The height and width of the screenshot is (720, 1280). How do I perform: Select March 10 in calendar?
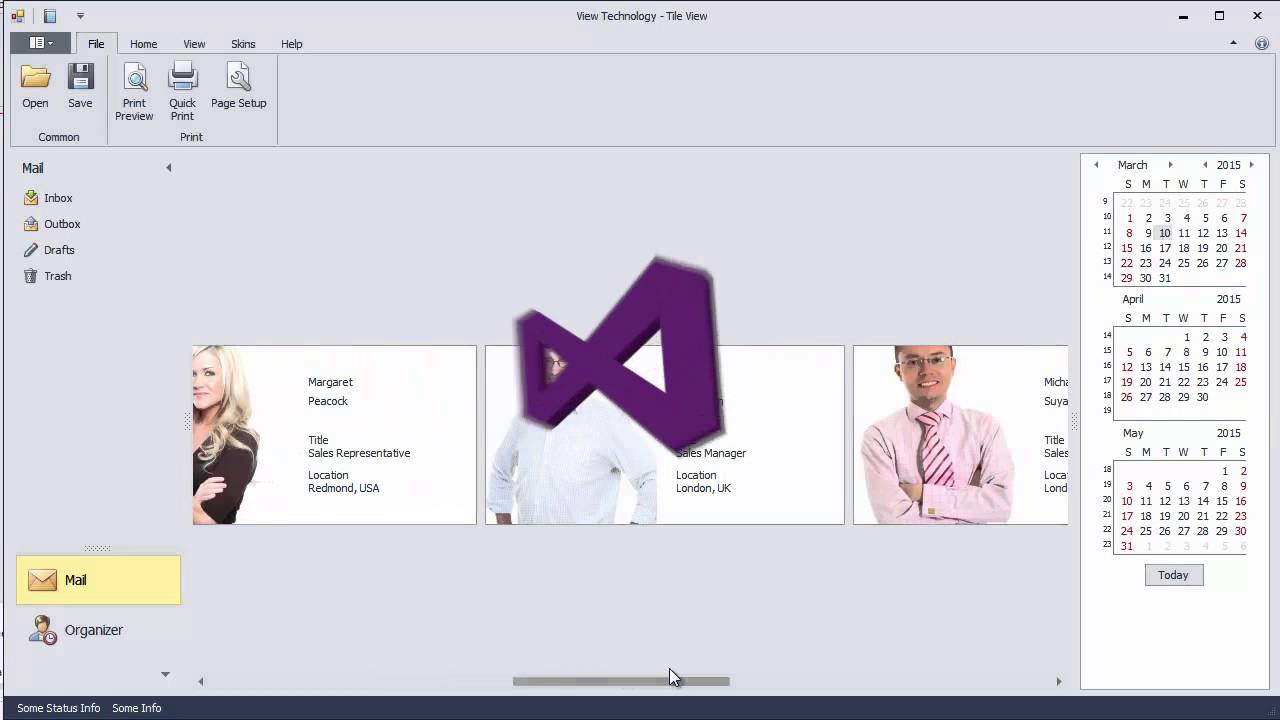pyautogui.click(x=1165, y=233)
